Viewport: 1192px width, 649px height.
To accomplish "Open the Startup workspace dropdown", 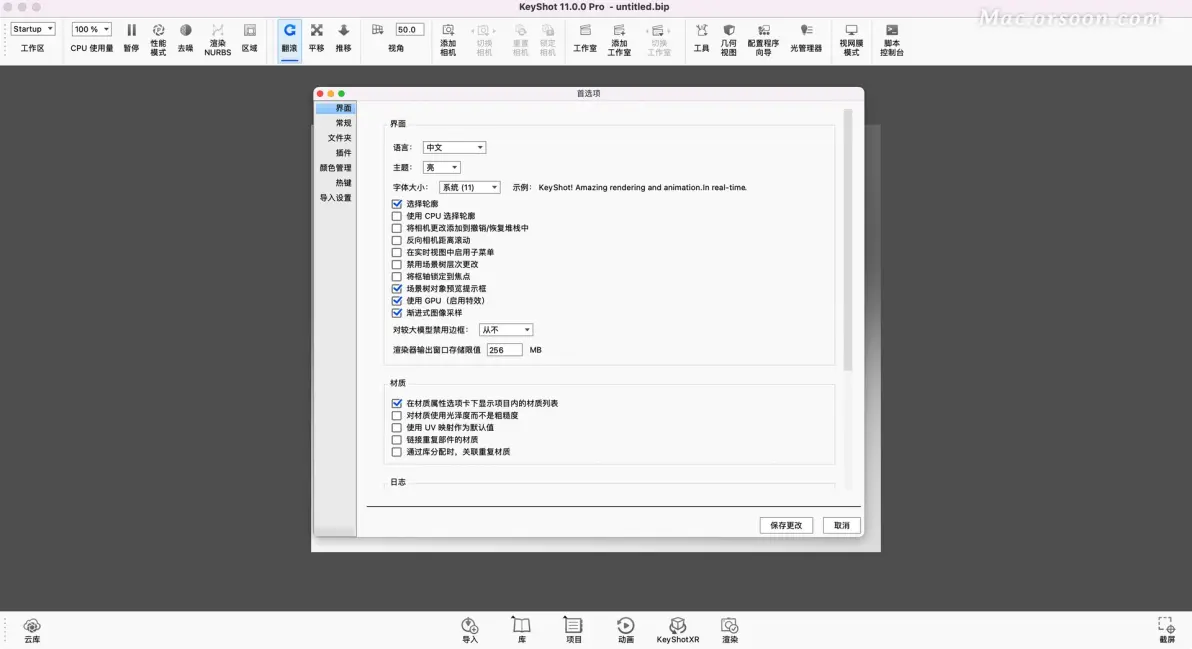I will (x=33, y=29).
